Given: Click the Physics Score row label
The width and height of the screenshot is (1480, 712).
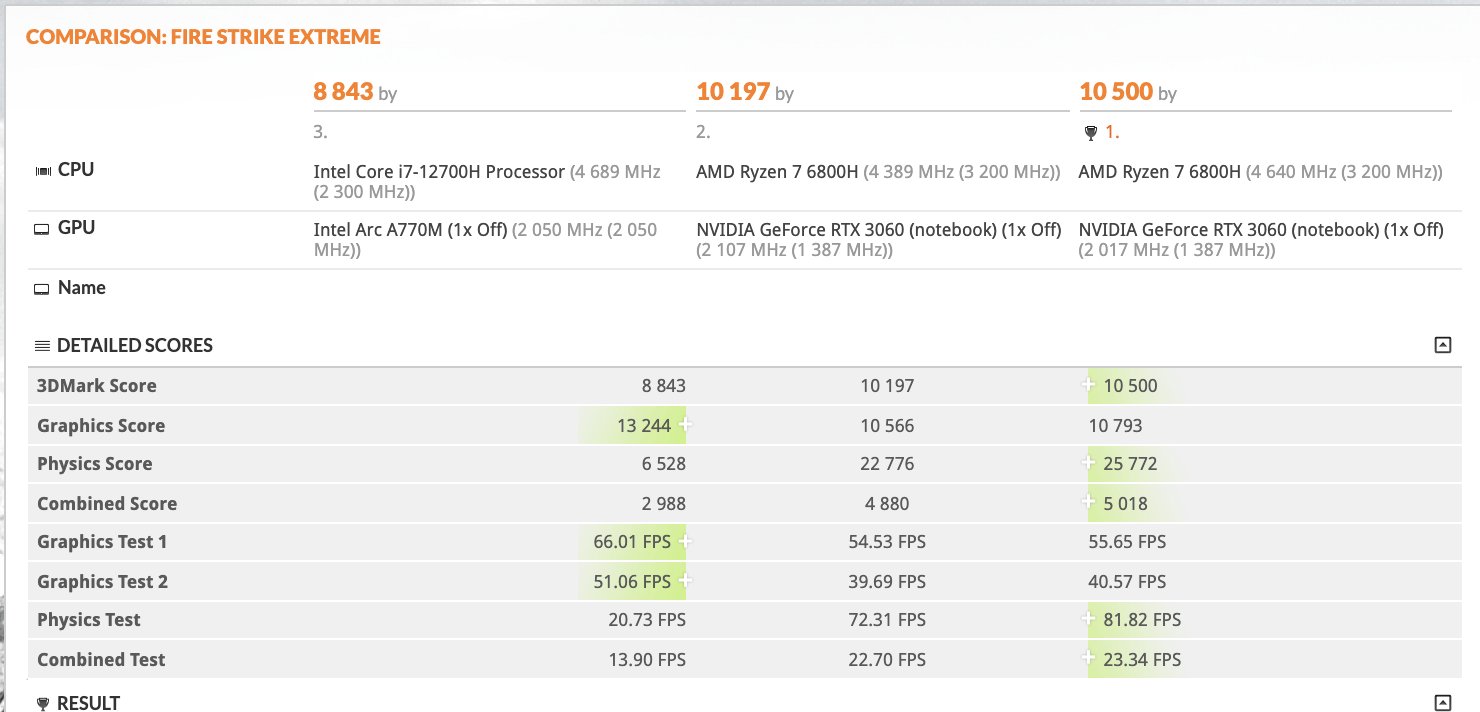Looking at the screenshot, I should point(95,464).
